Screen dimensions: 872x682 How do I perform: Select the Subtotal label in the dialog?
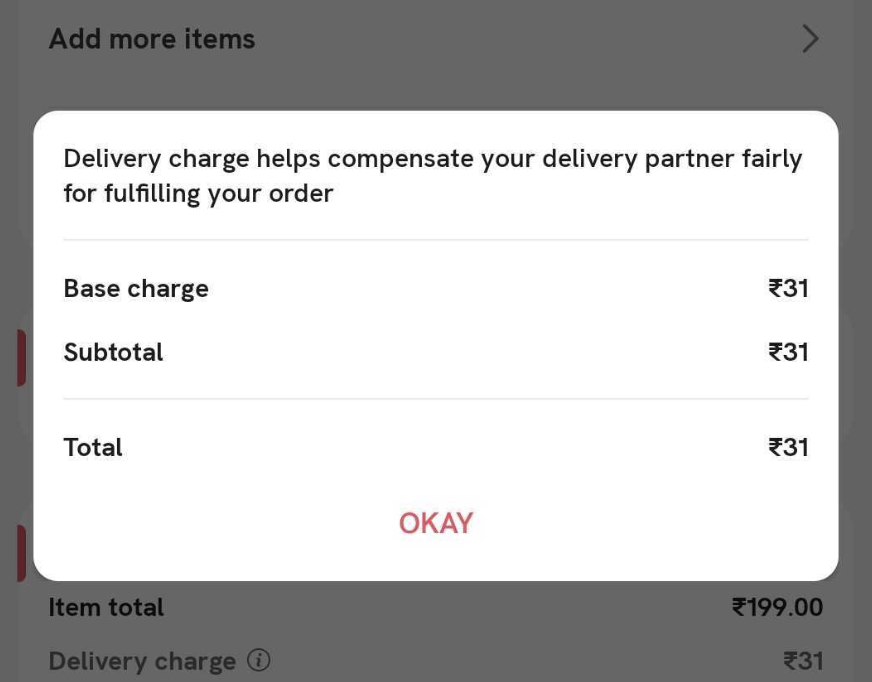[x=113, y=352]
